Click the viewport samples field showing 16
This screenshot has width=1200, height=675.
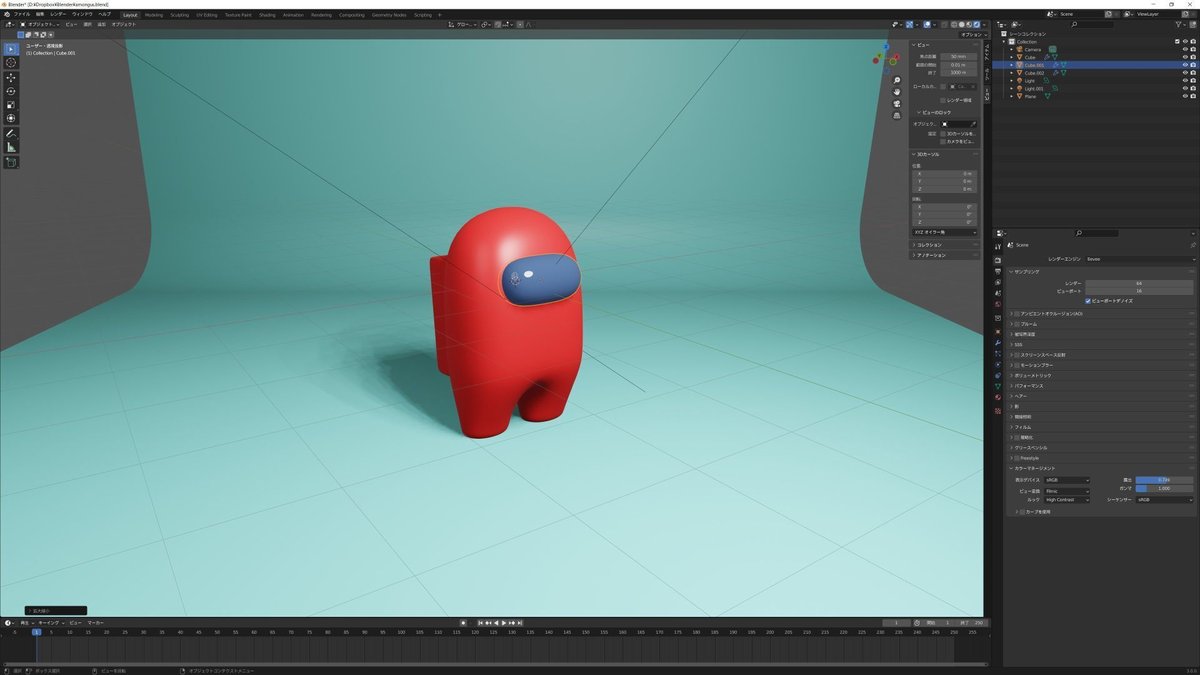pyautogui.click(x=1139, y=291)
